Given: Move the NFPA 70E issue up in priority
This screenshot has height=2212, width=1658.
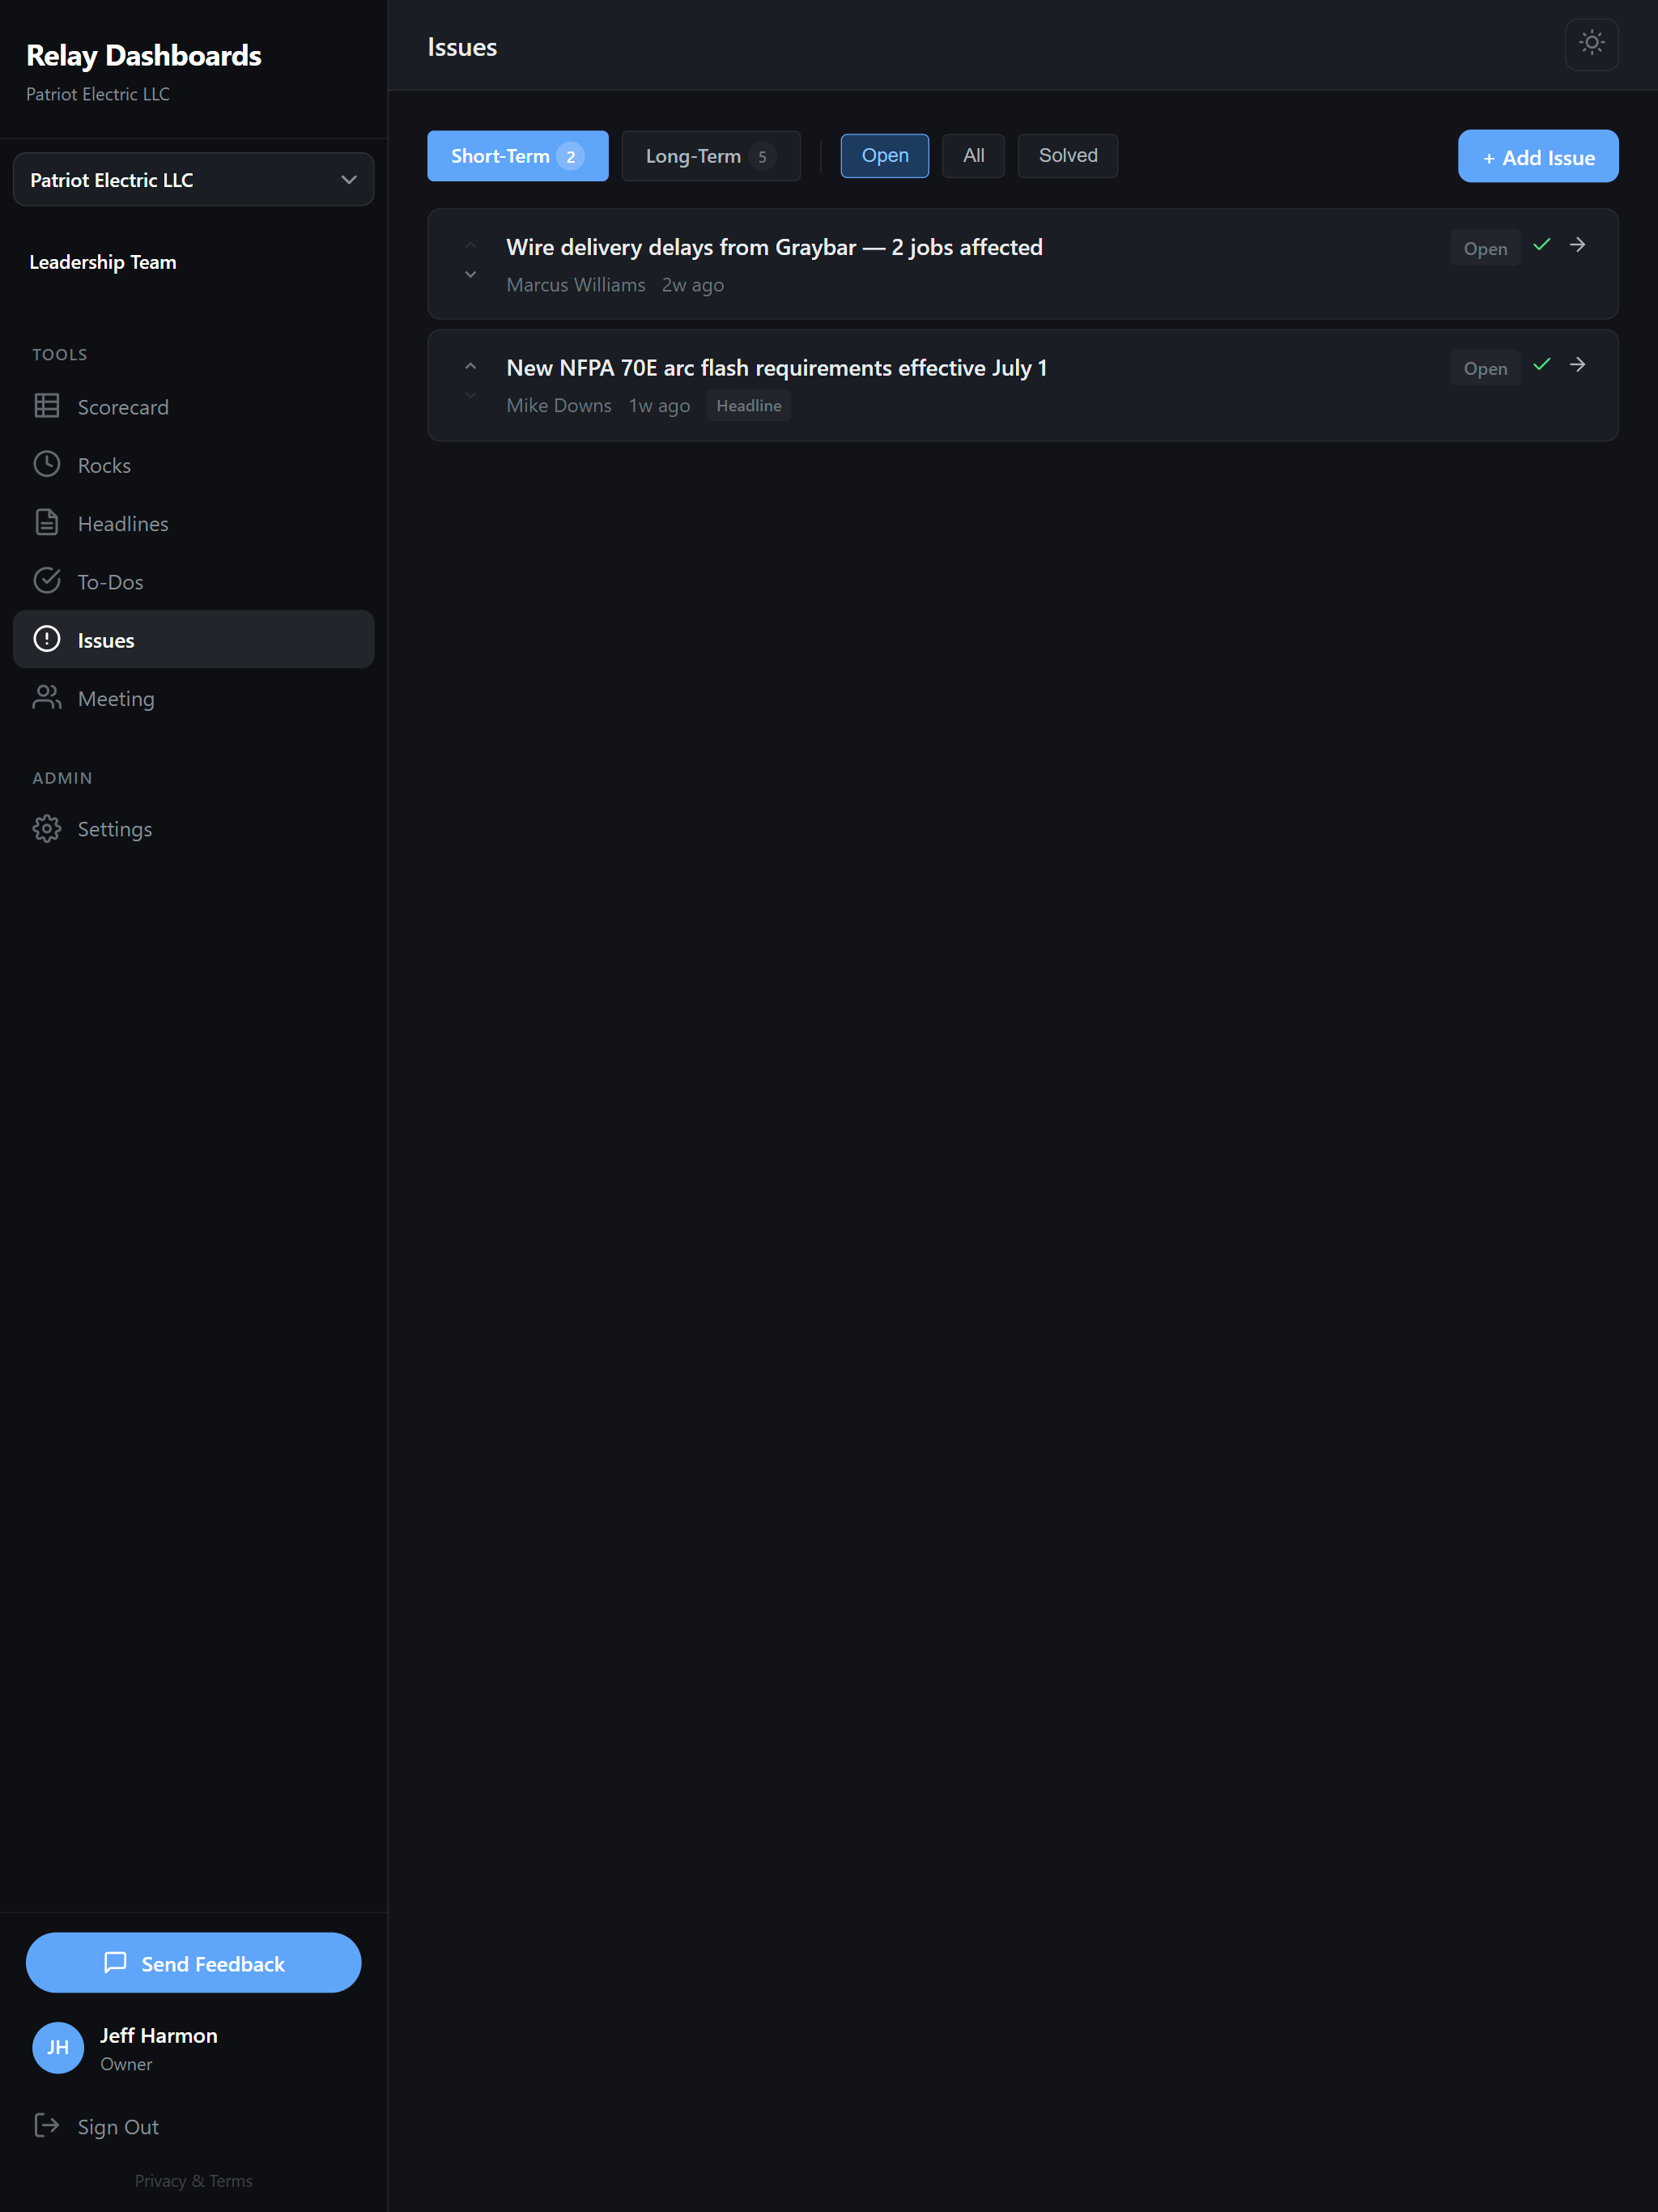Looking at the screenshot, I should [x=470, y=367].
